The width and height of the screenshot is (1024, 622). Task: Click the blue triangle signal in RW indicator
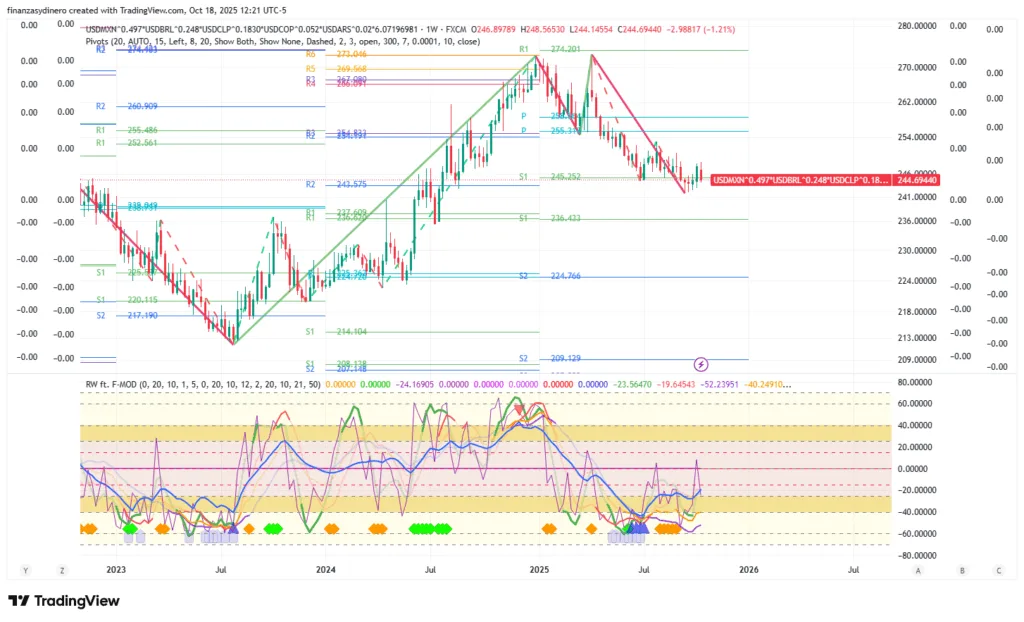[x=641, y=527]
